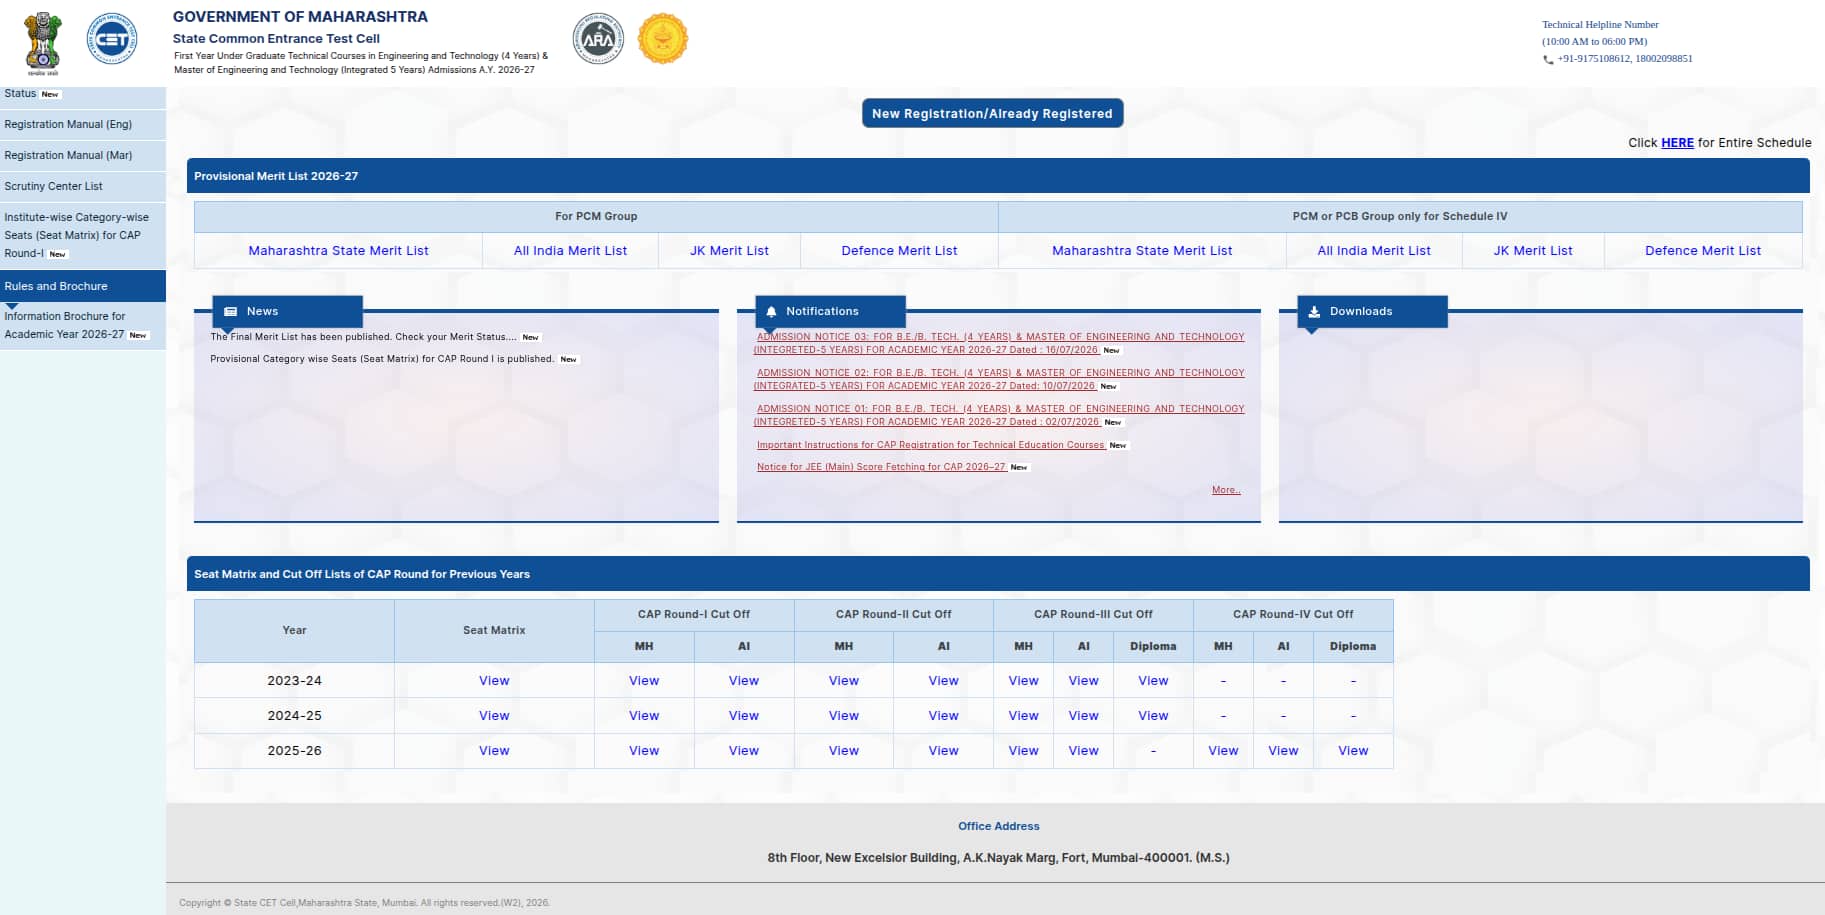Open Schedule IV All India Merit List
1825x915 pixels.
(1374, 251)
